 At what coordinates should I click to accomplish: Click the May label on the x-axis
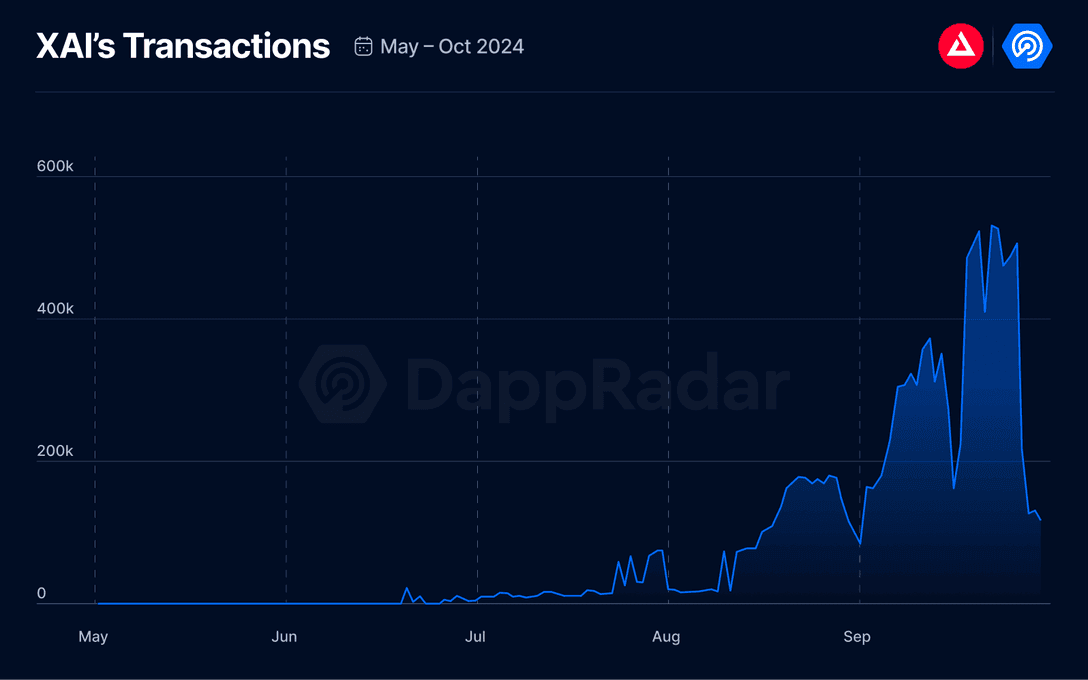coord(93,636)
